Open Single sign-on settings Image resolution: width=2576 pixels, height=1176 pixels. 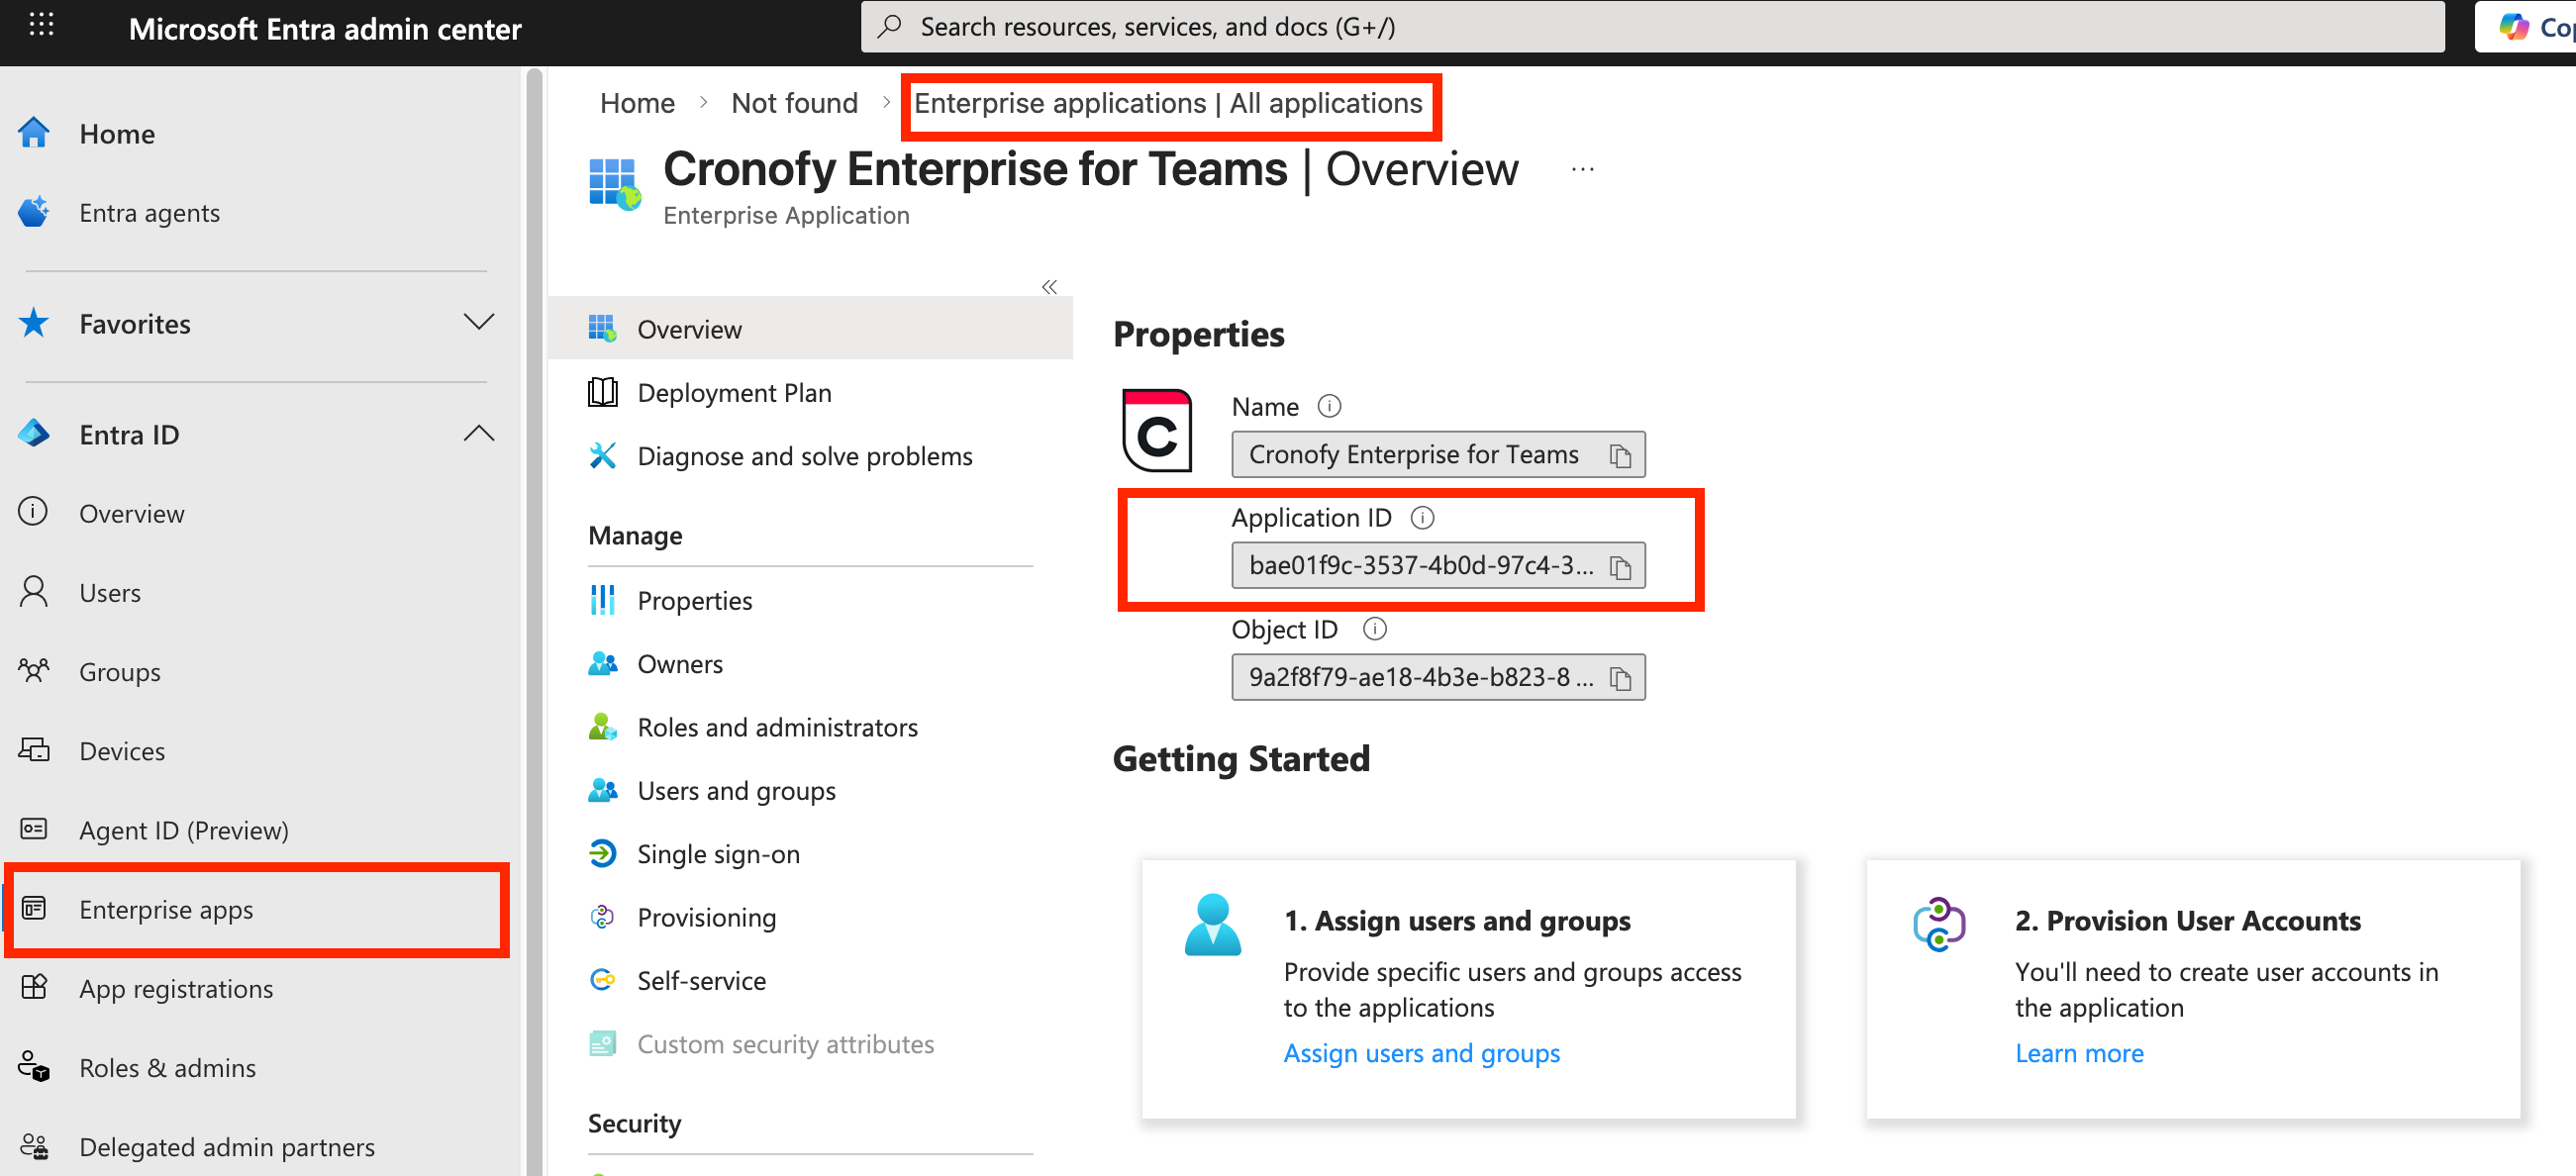coord(718,853)
